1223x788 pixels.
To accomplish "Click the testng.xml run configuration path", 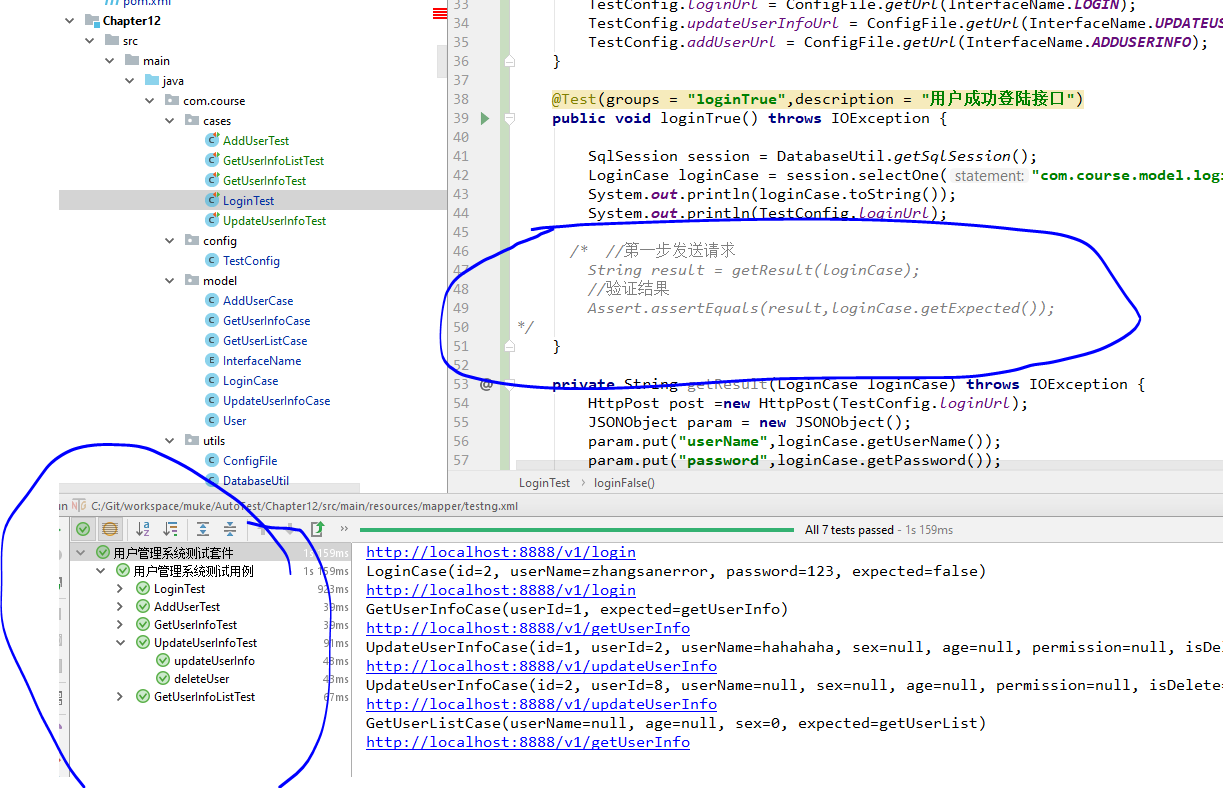I will [x=304, y=506].
